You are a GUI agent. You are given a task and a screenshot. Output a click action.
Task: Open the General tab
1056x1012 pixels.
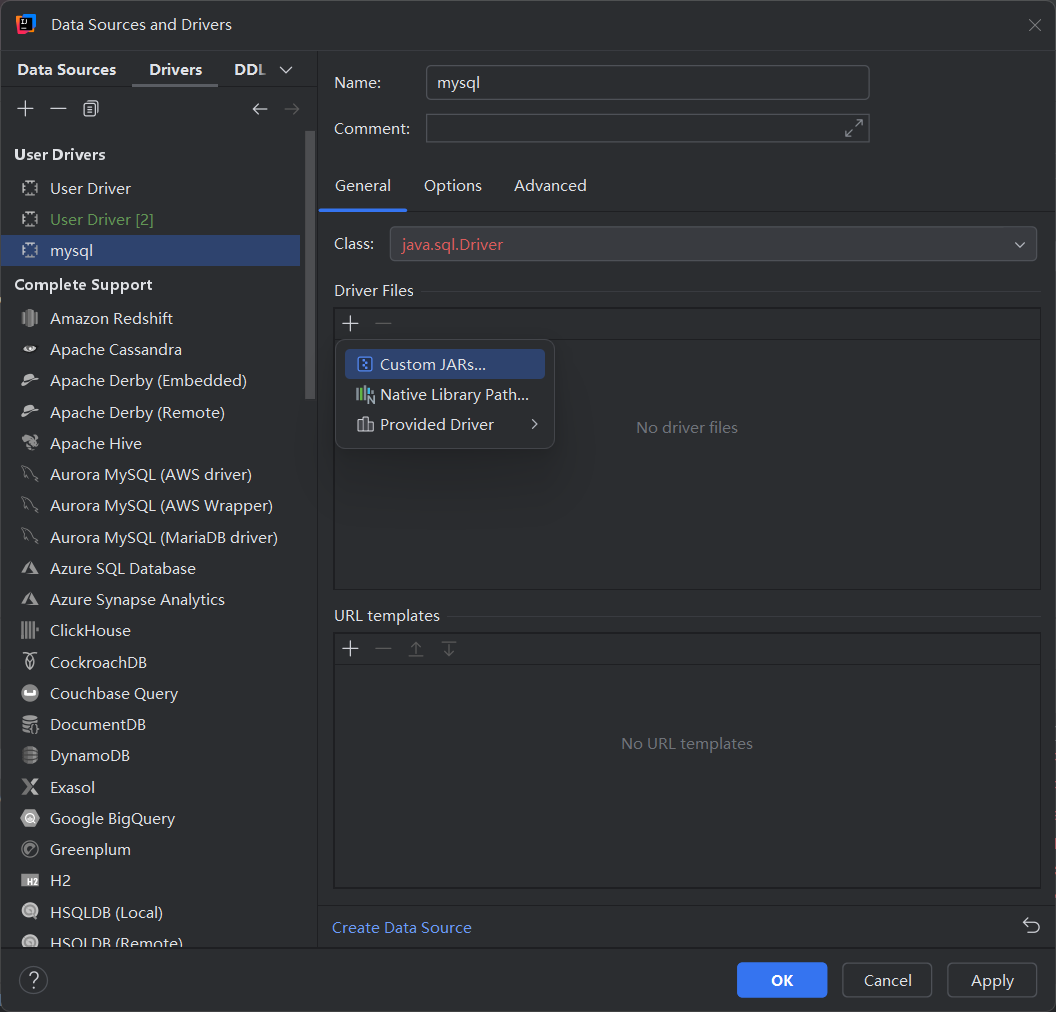[362, 186]
